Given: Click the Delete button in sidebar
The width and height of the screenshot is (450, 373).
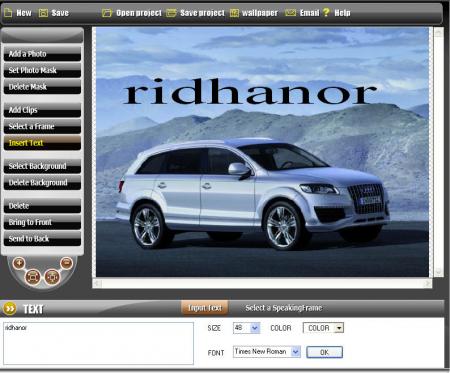Looking at the screenshot, I should [x=42, y=206].
